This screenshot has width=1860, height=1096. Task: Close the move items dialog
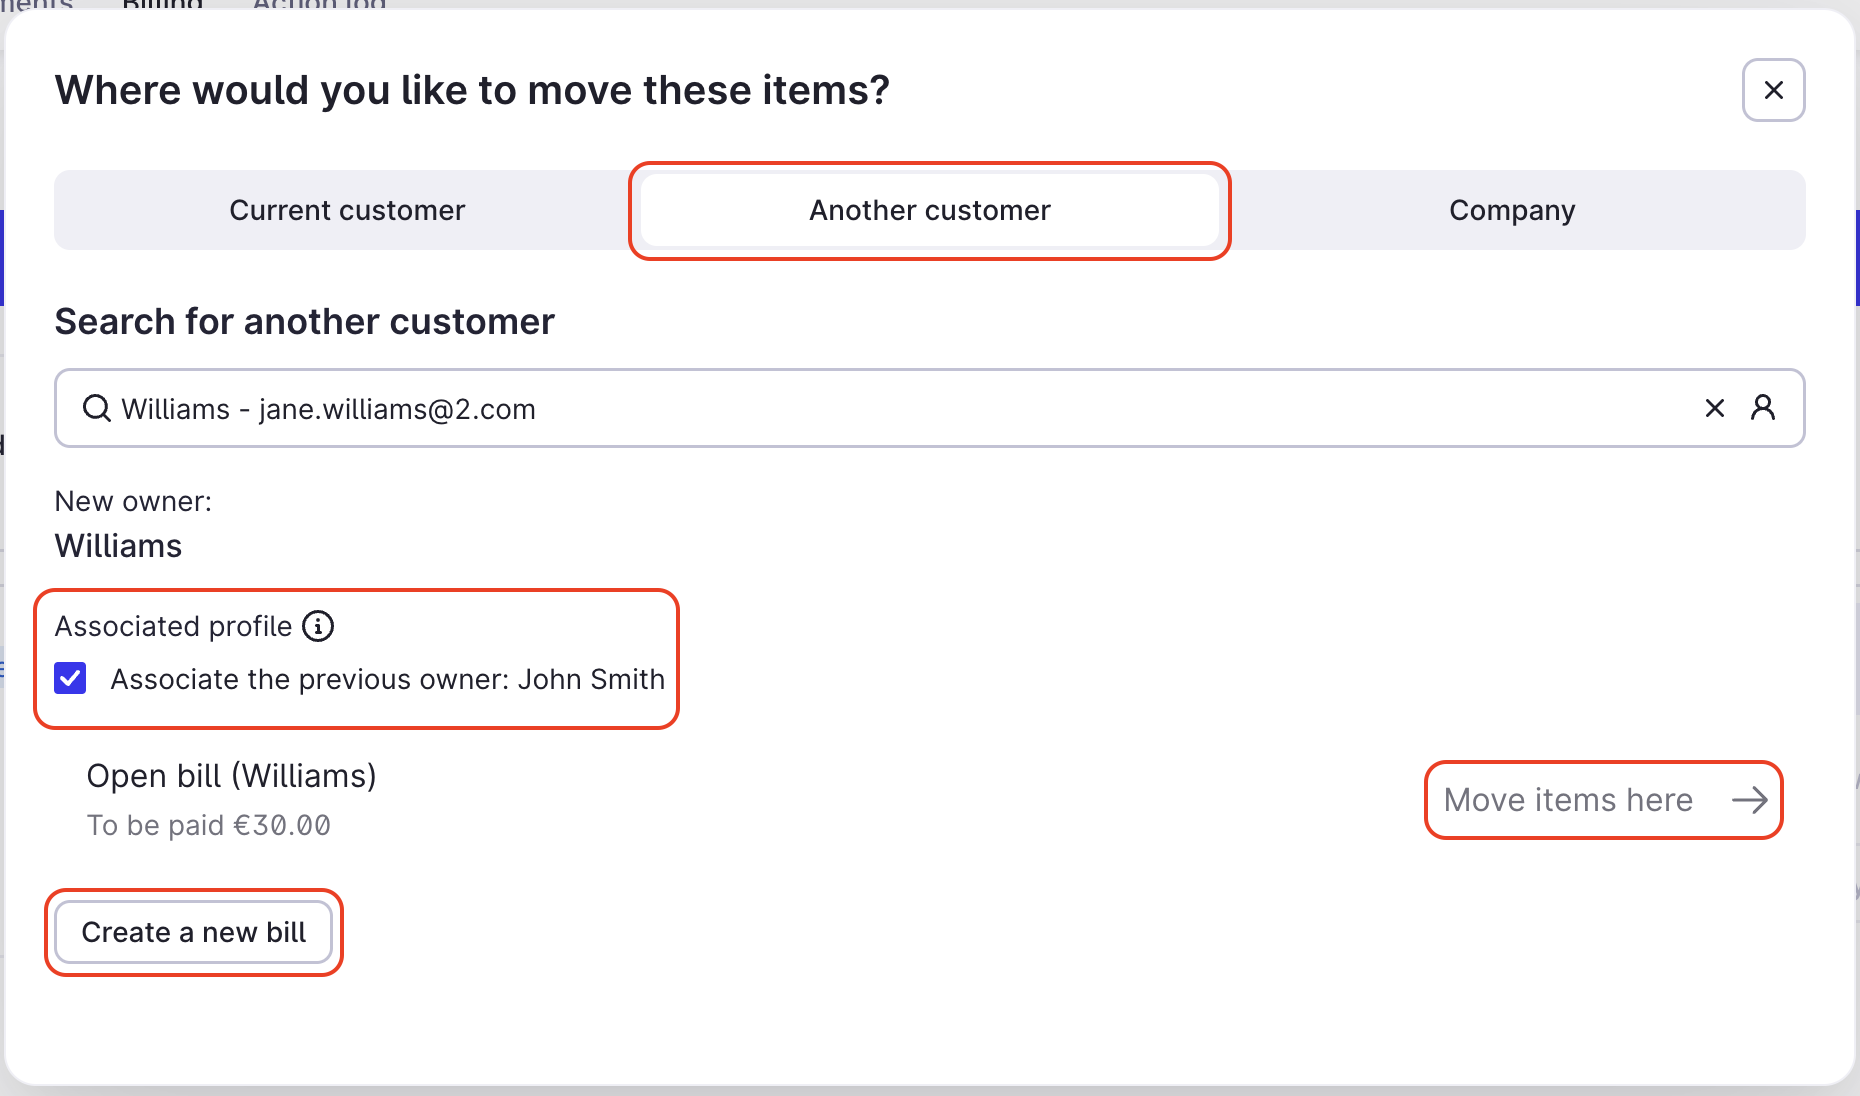(x=1773, y=90)
